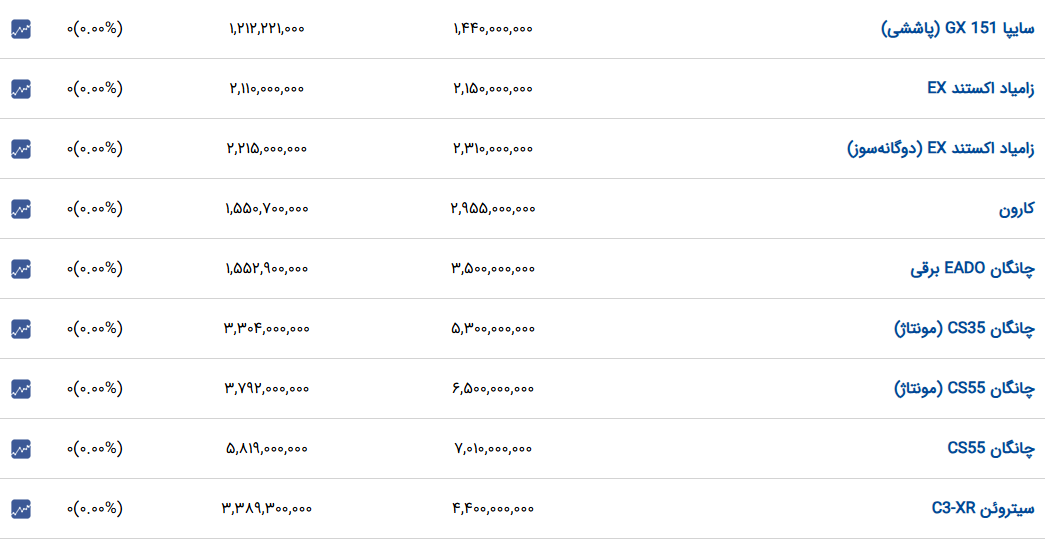View chart icon for چانگان EADO برقی

tap(21, 269)
